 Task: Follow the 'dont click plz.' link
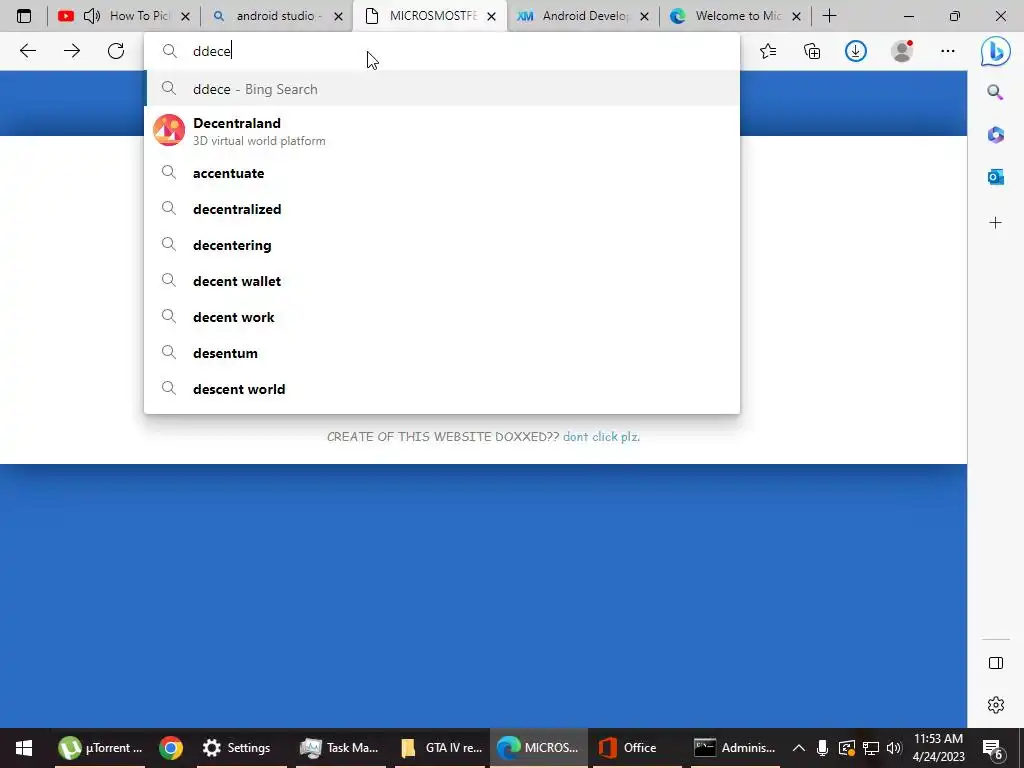point(601,436)
